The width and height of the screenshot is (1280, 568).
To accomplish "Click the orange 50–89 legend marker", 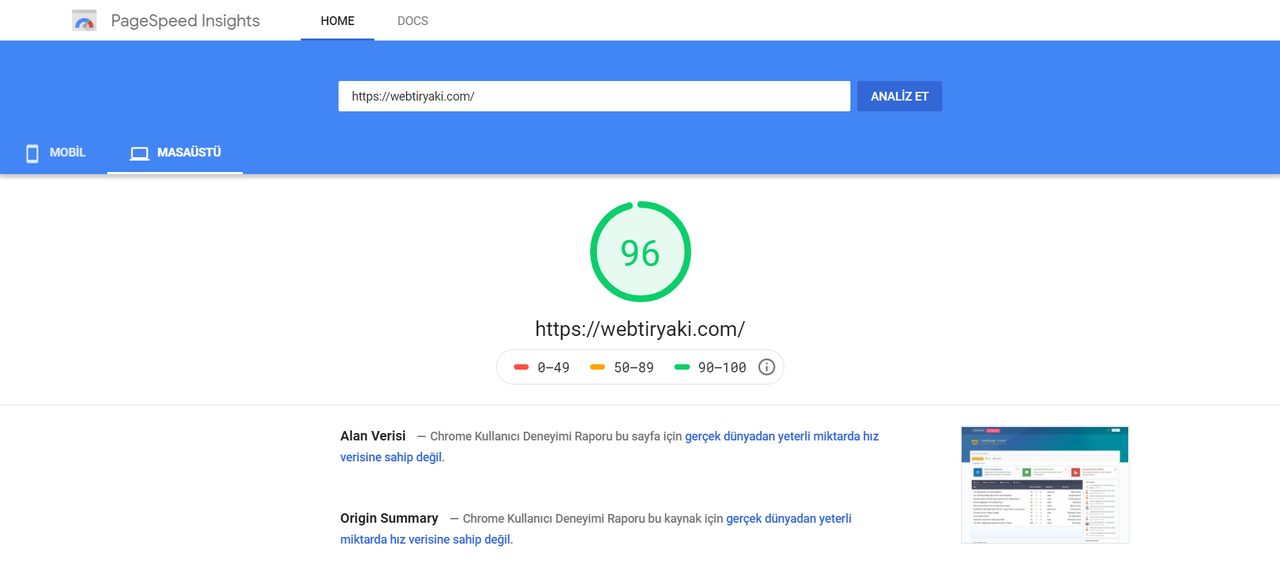I will pyautogui.click(x=597, y=367).
